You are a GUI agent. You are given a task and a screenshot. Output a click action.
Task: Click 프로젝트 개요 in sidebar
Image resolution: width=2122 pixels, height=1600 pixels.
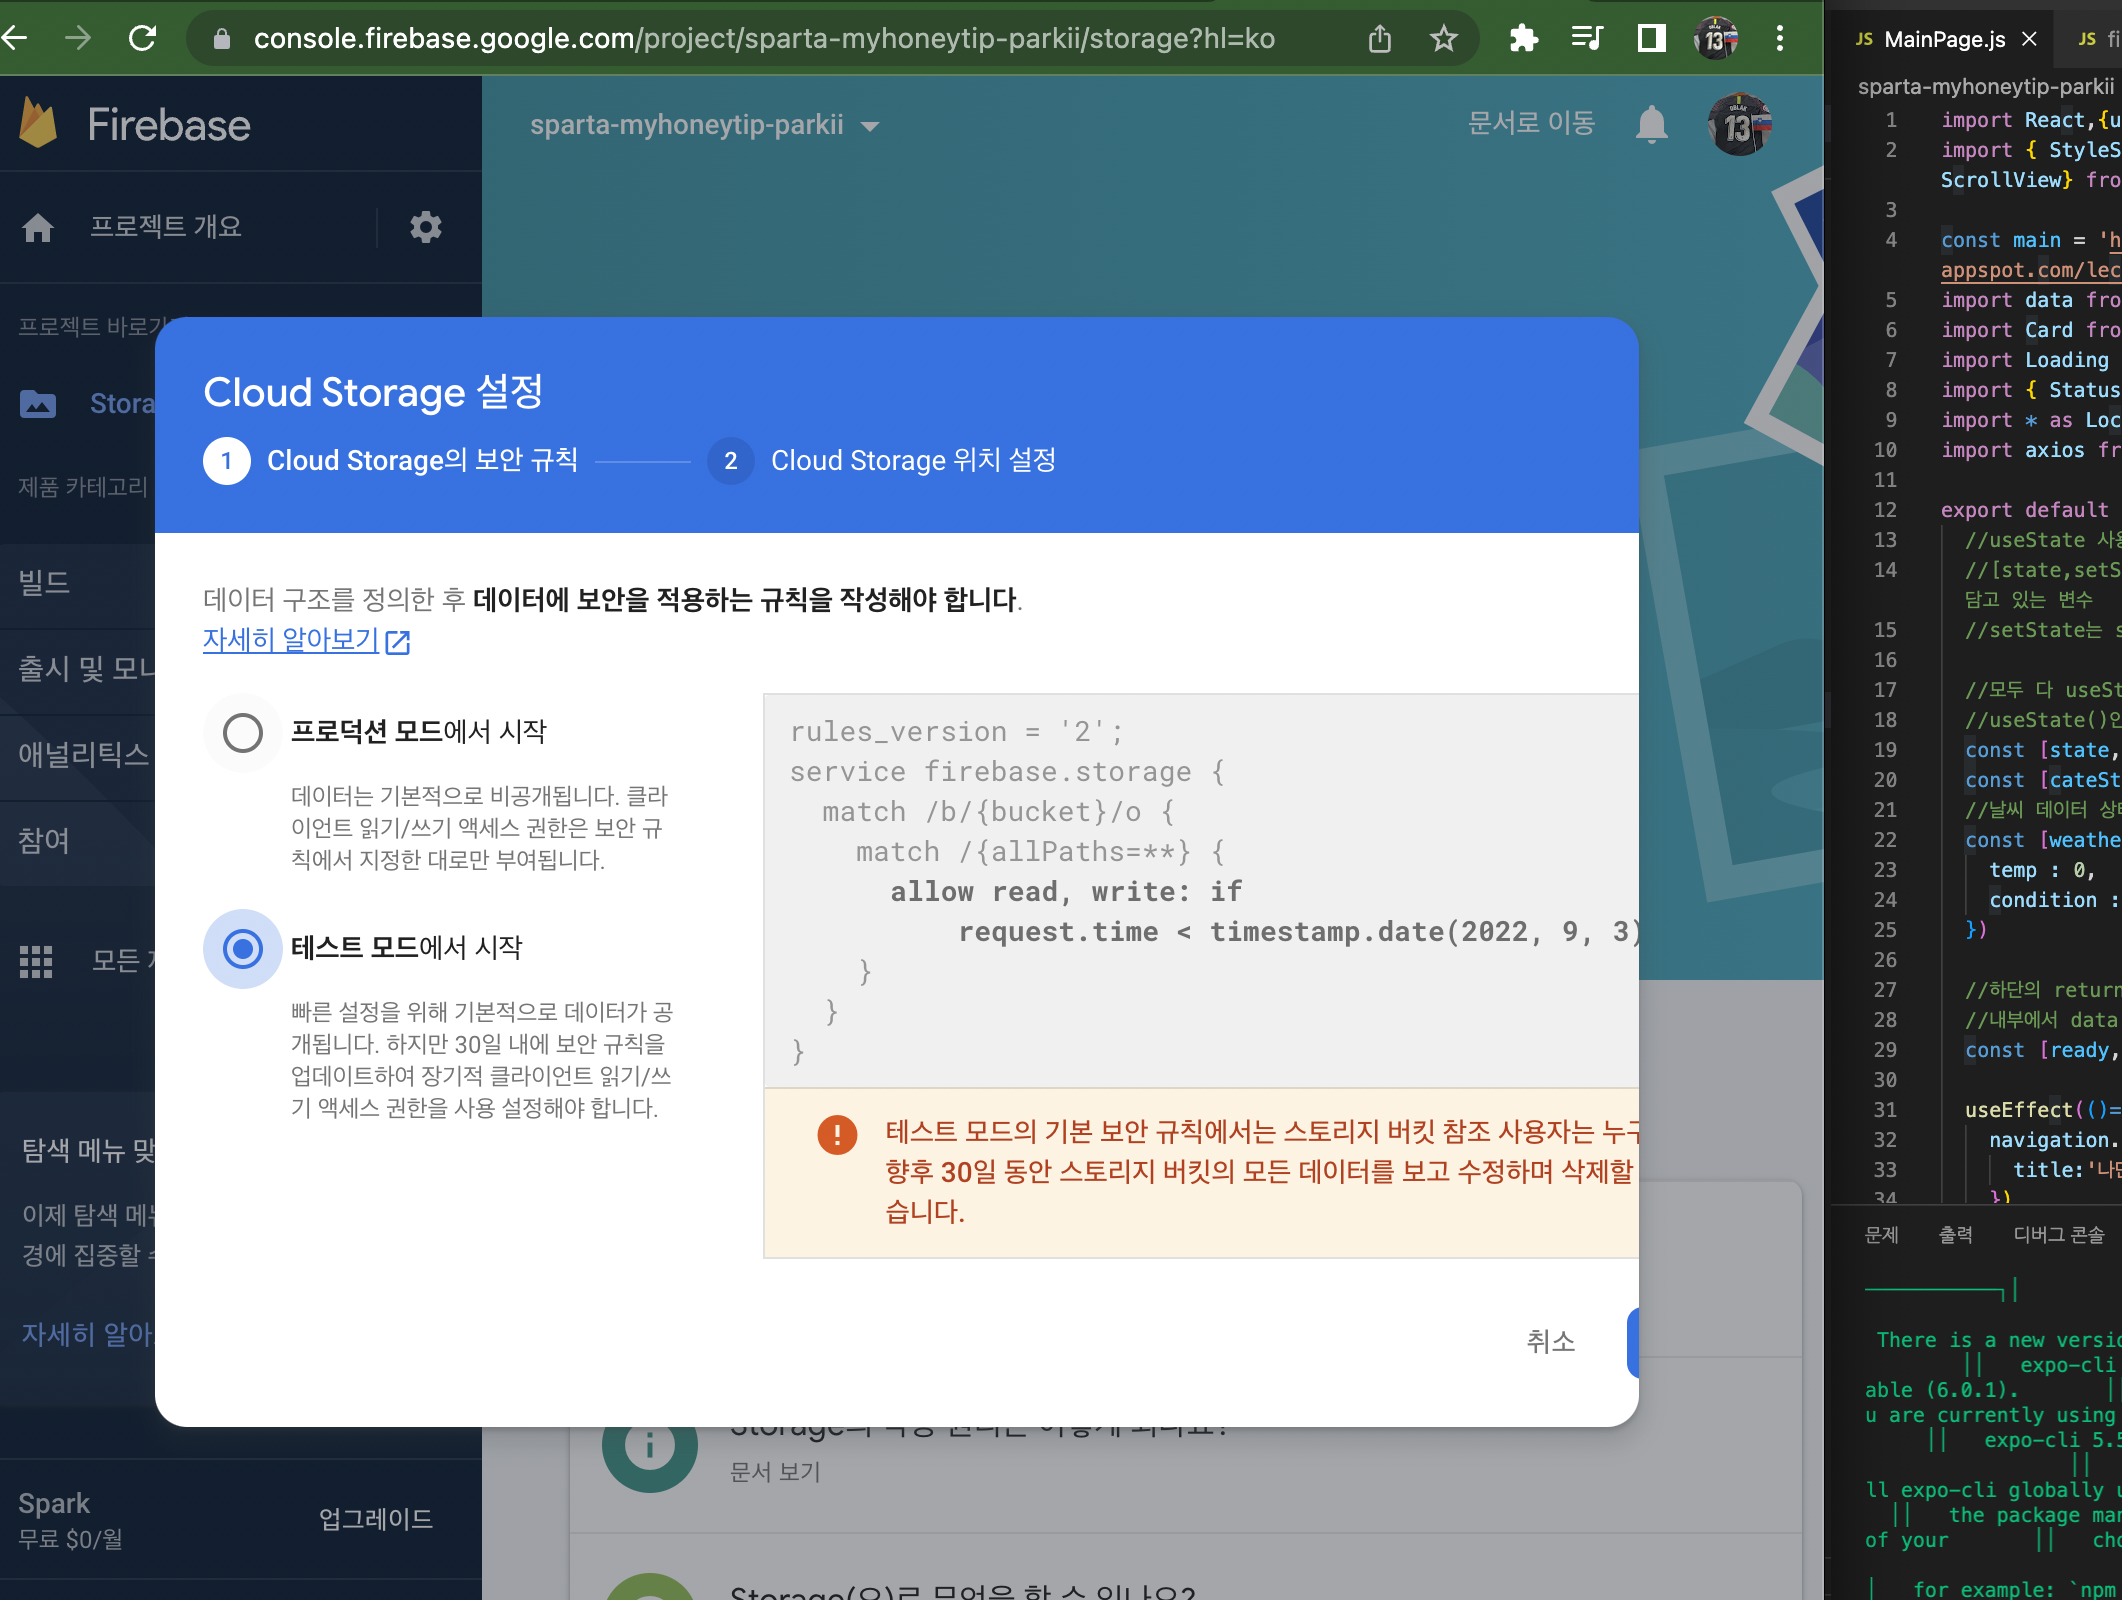[x=166, y=227]
